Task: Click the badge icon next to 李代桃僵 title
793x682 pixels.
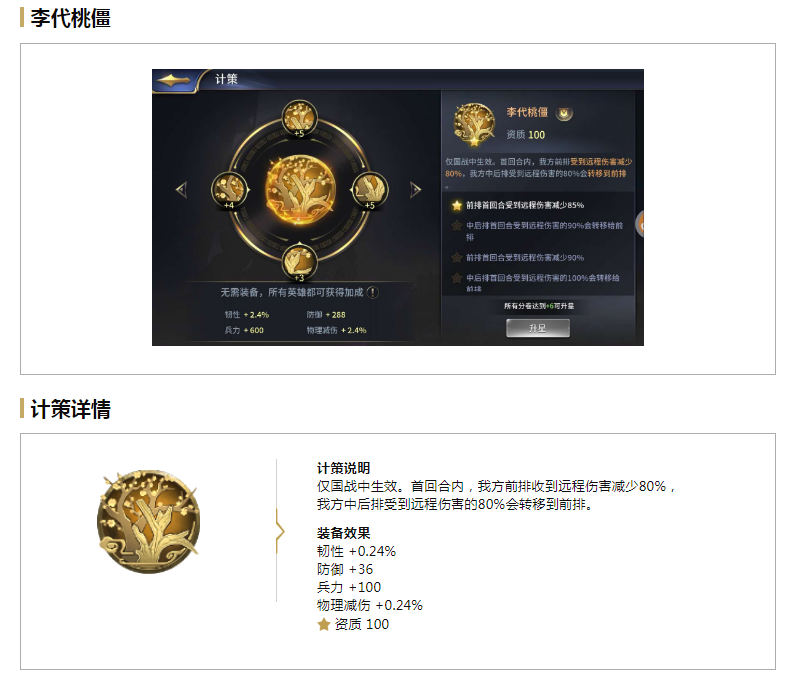Action: pos(564,114)
